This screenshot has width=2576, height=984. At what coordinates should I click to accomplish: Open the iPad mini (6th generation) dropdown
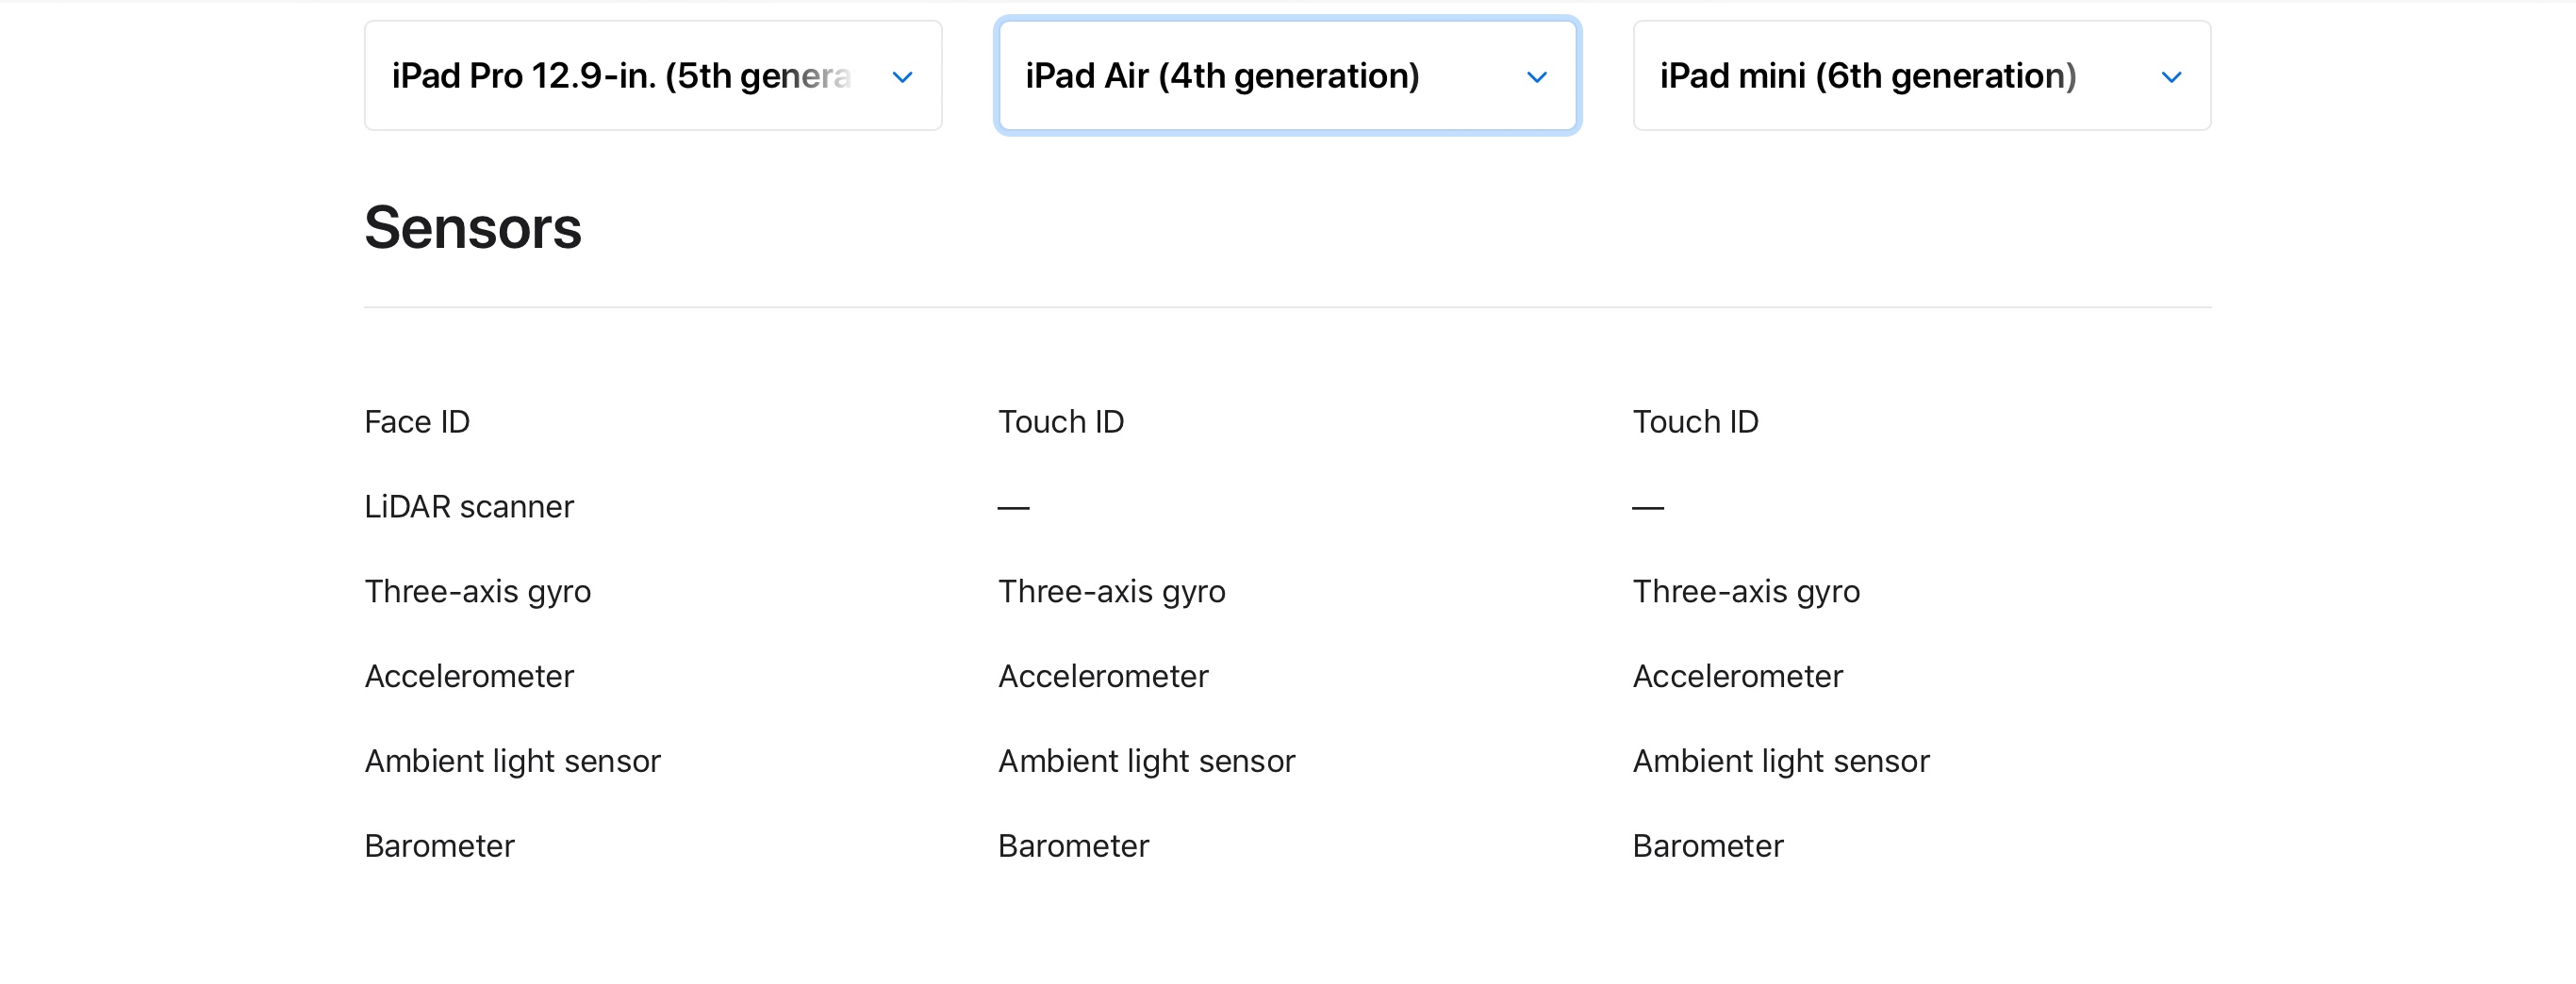coord(1868,76)
